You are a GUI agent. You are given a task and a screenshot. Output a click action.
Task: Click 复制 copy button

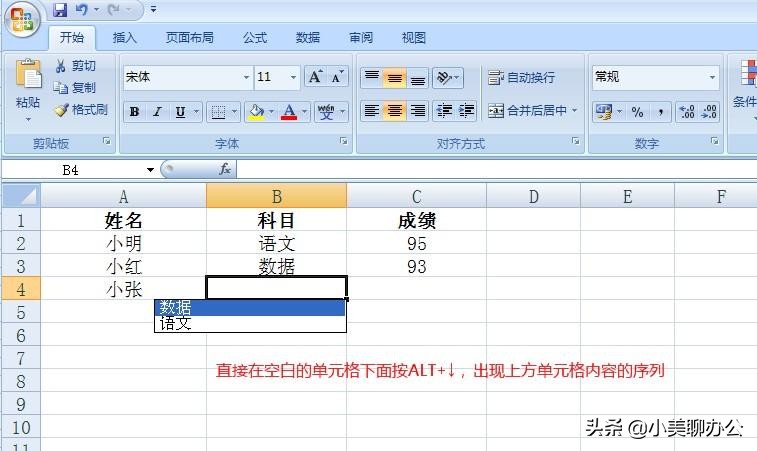[75, 87]
